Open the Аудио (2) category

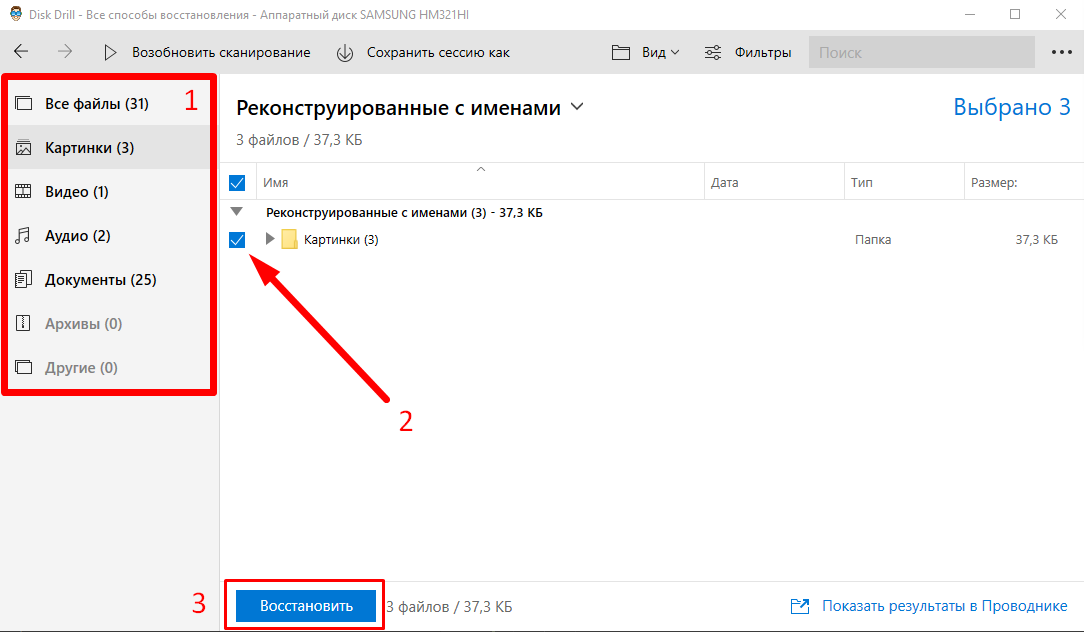click(x=77, y=236)
